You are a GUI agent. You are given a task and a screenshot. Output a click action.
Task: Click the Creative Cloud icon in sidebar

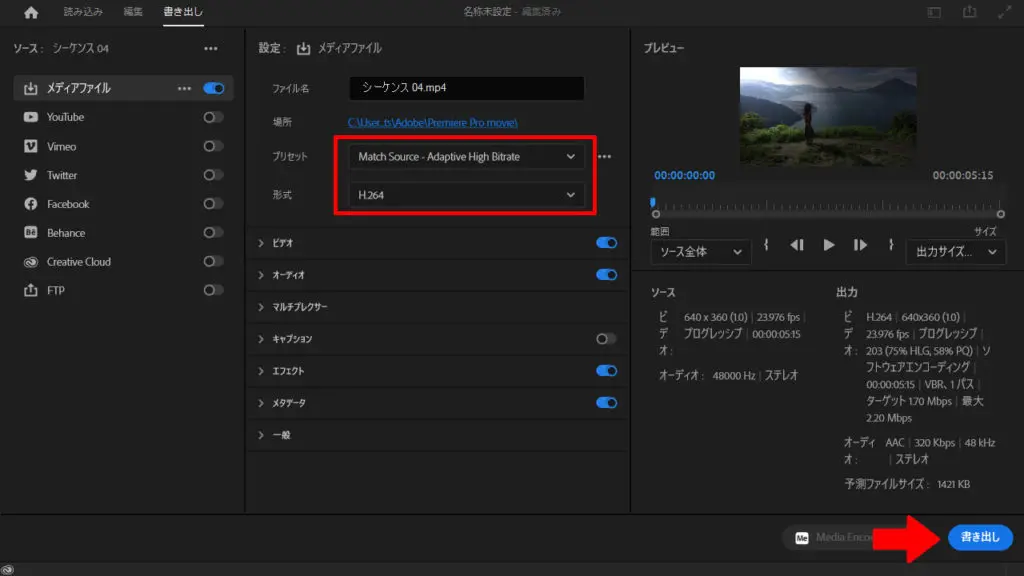click(x=30, y=262)
